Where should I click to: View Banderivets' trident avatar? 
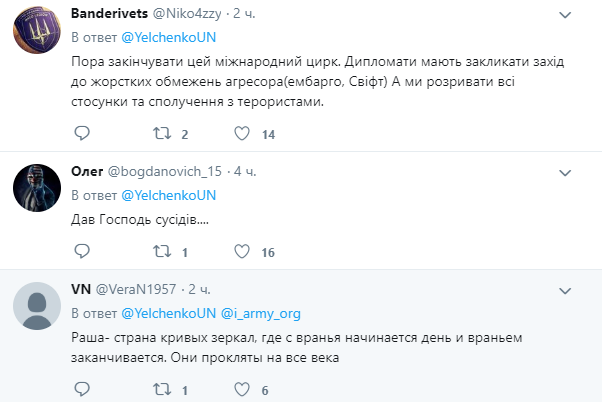37,30
